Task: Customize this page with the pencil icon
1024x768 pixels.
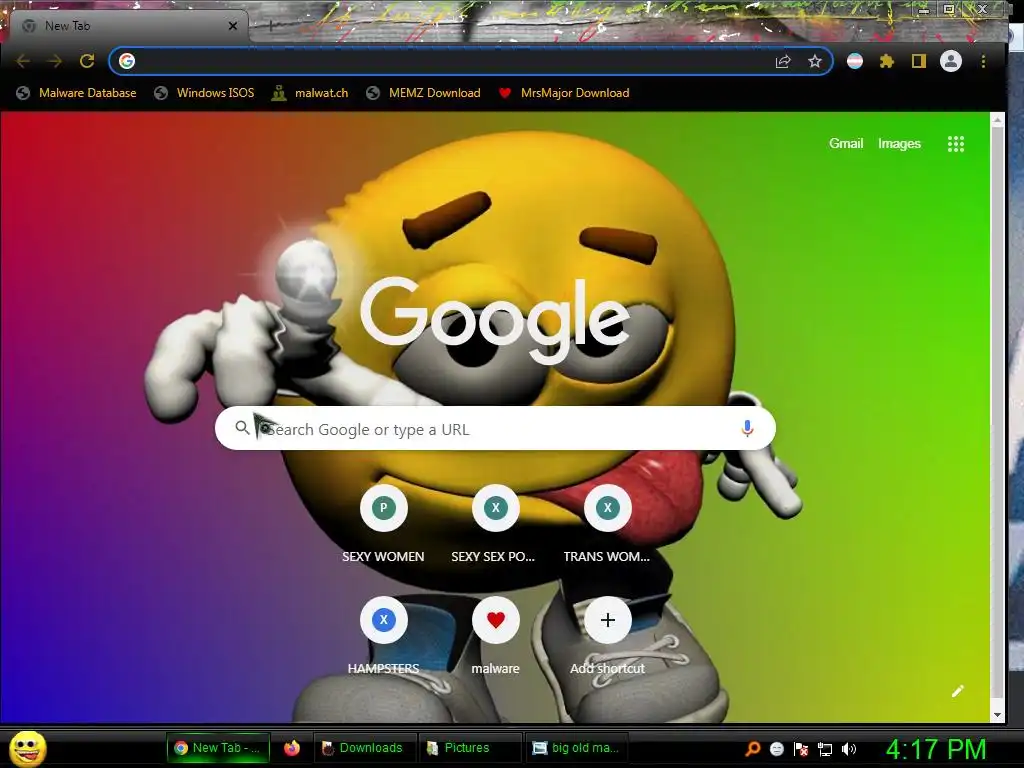Action: coord(957,691)
